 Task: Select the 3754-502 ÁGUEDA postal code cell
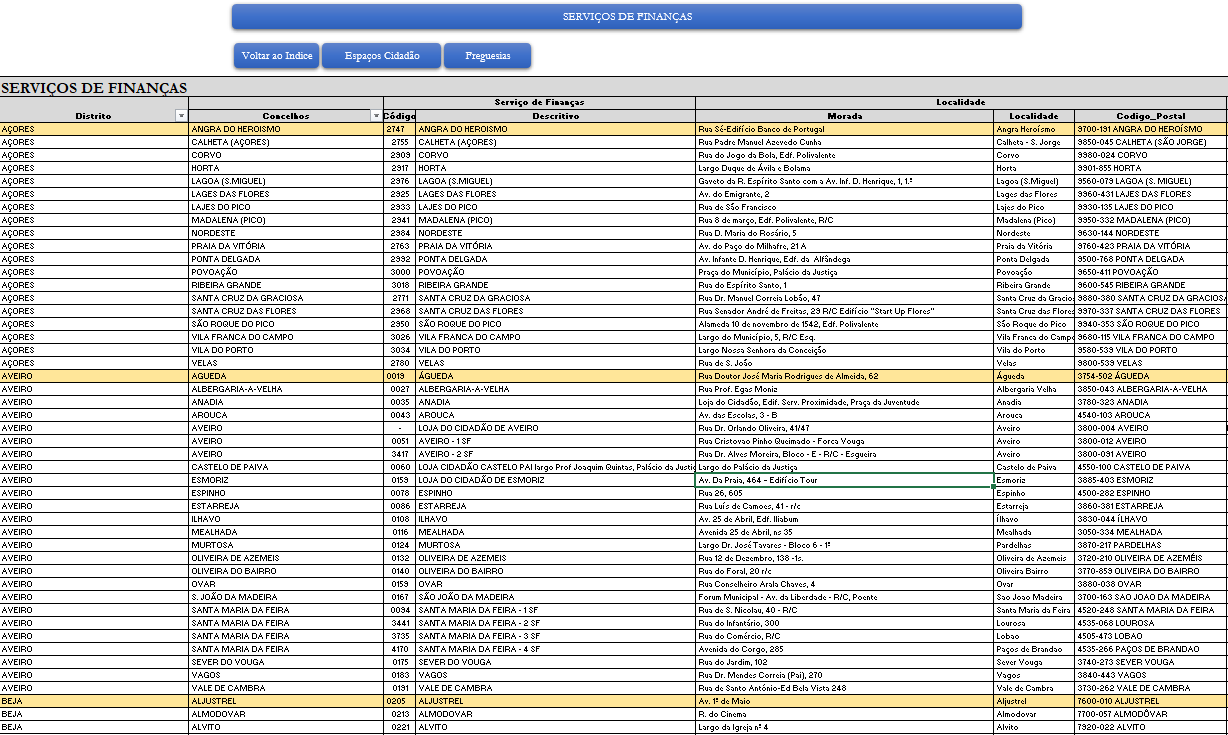pos(1150,376)
